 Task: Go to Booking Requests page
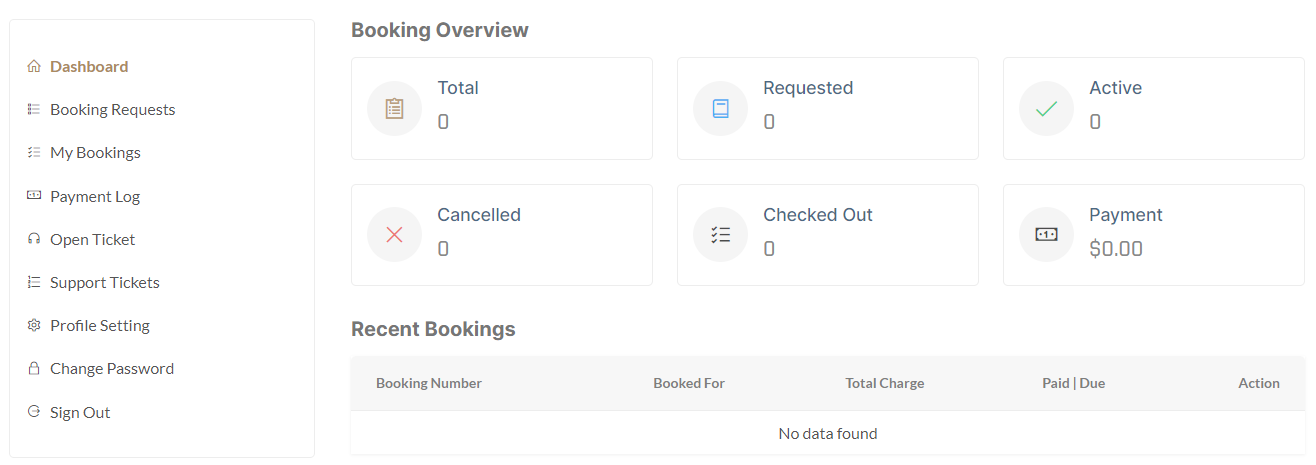tap(112, 110)
